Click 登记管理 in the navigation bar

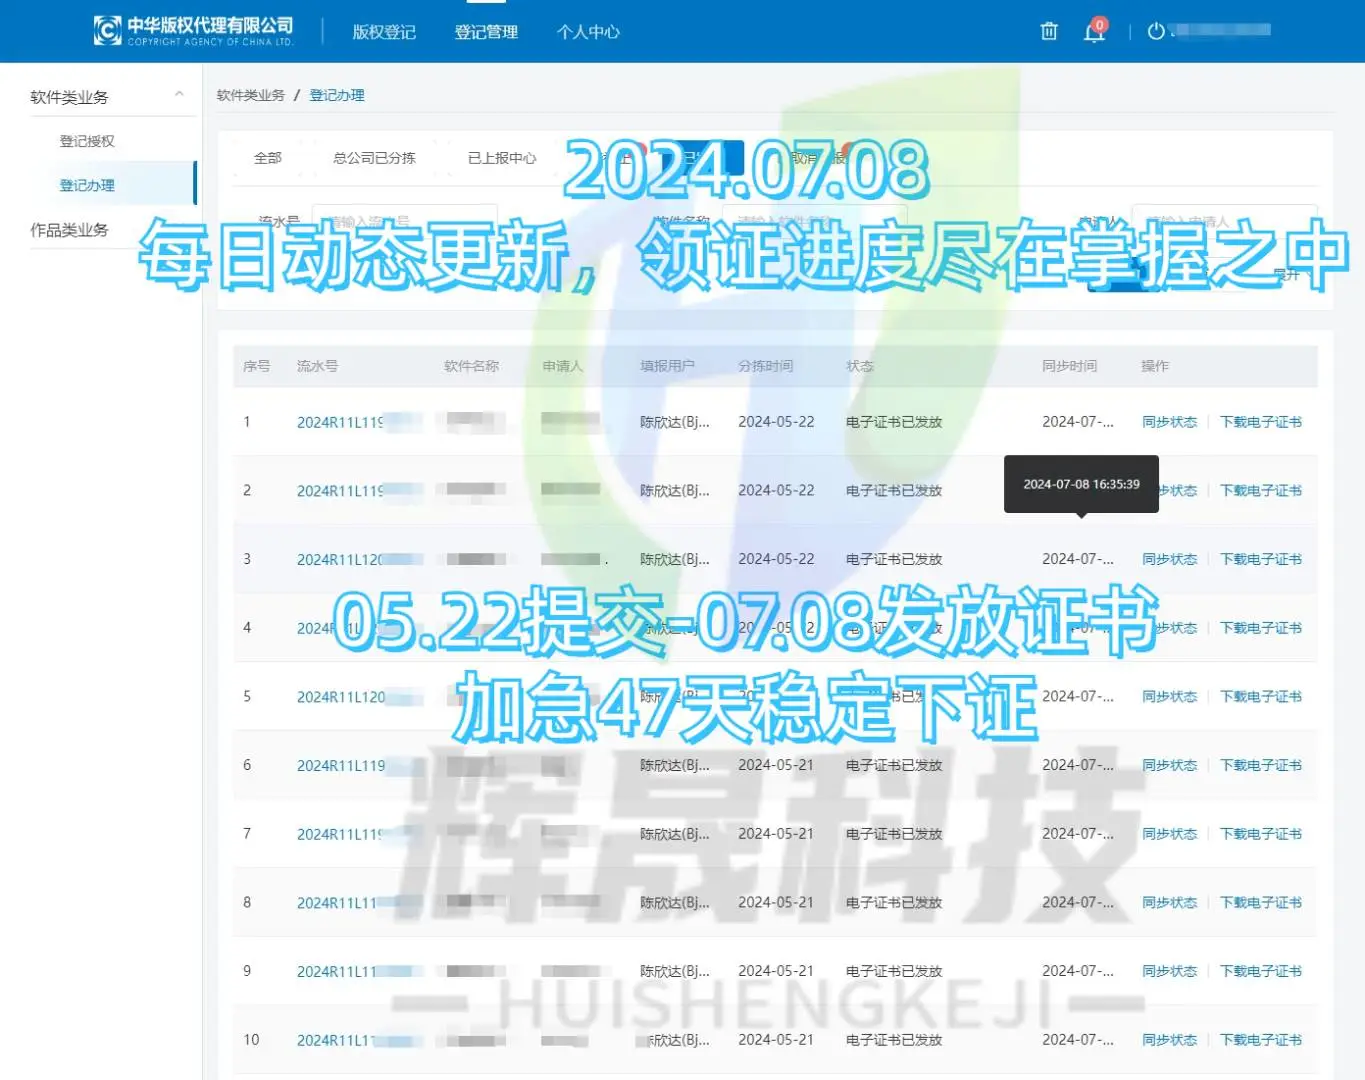click(x=486, y=31)
